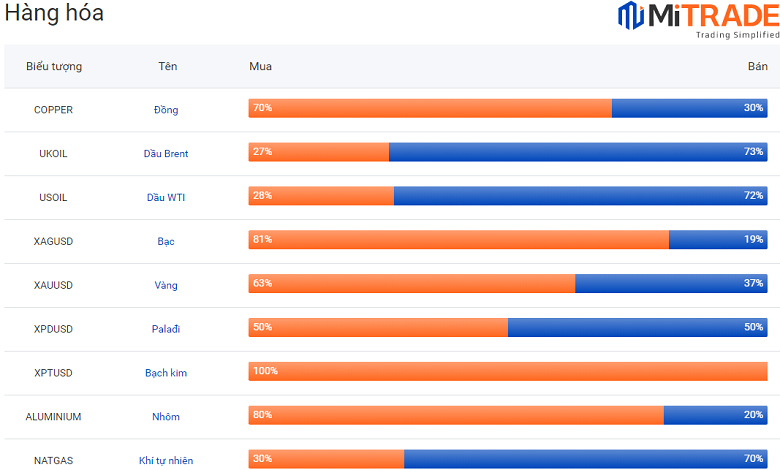
Task: Click the MiTrade logo icon
Action: tap(630, 17)
